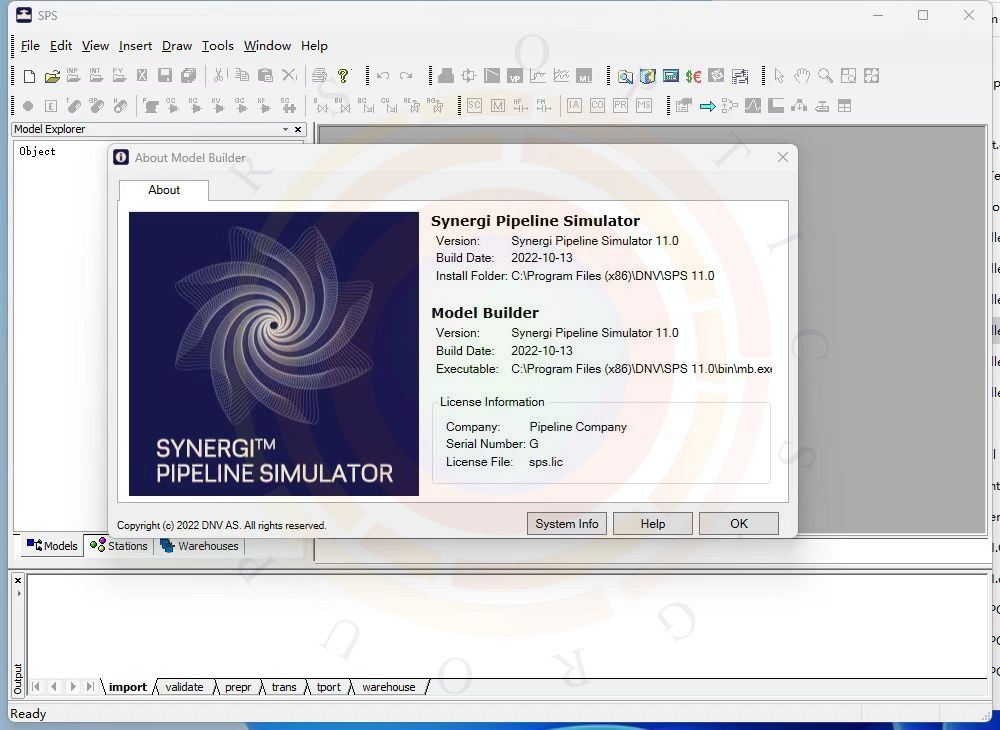Click OK to dismiss the About dialog
This screenshot has height=730, width=1000.
739,523
